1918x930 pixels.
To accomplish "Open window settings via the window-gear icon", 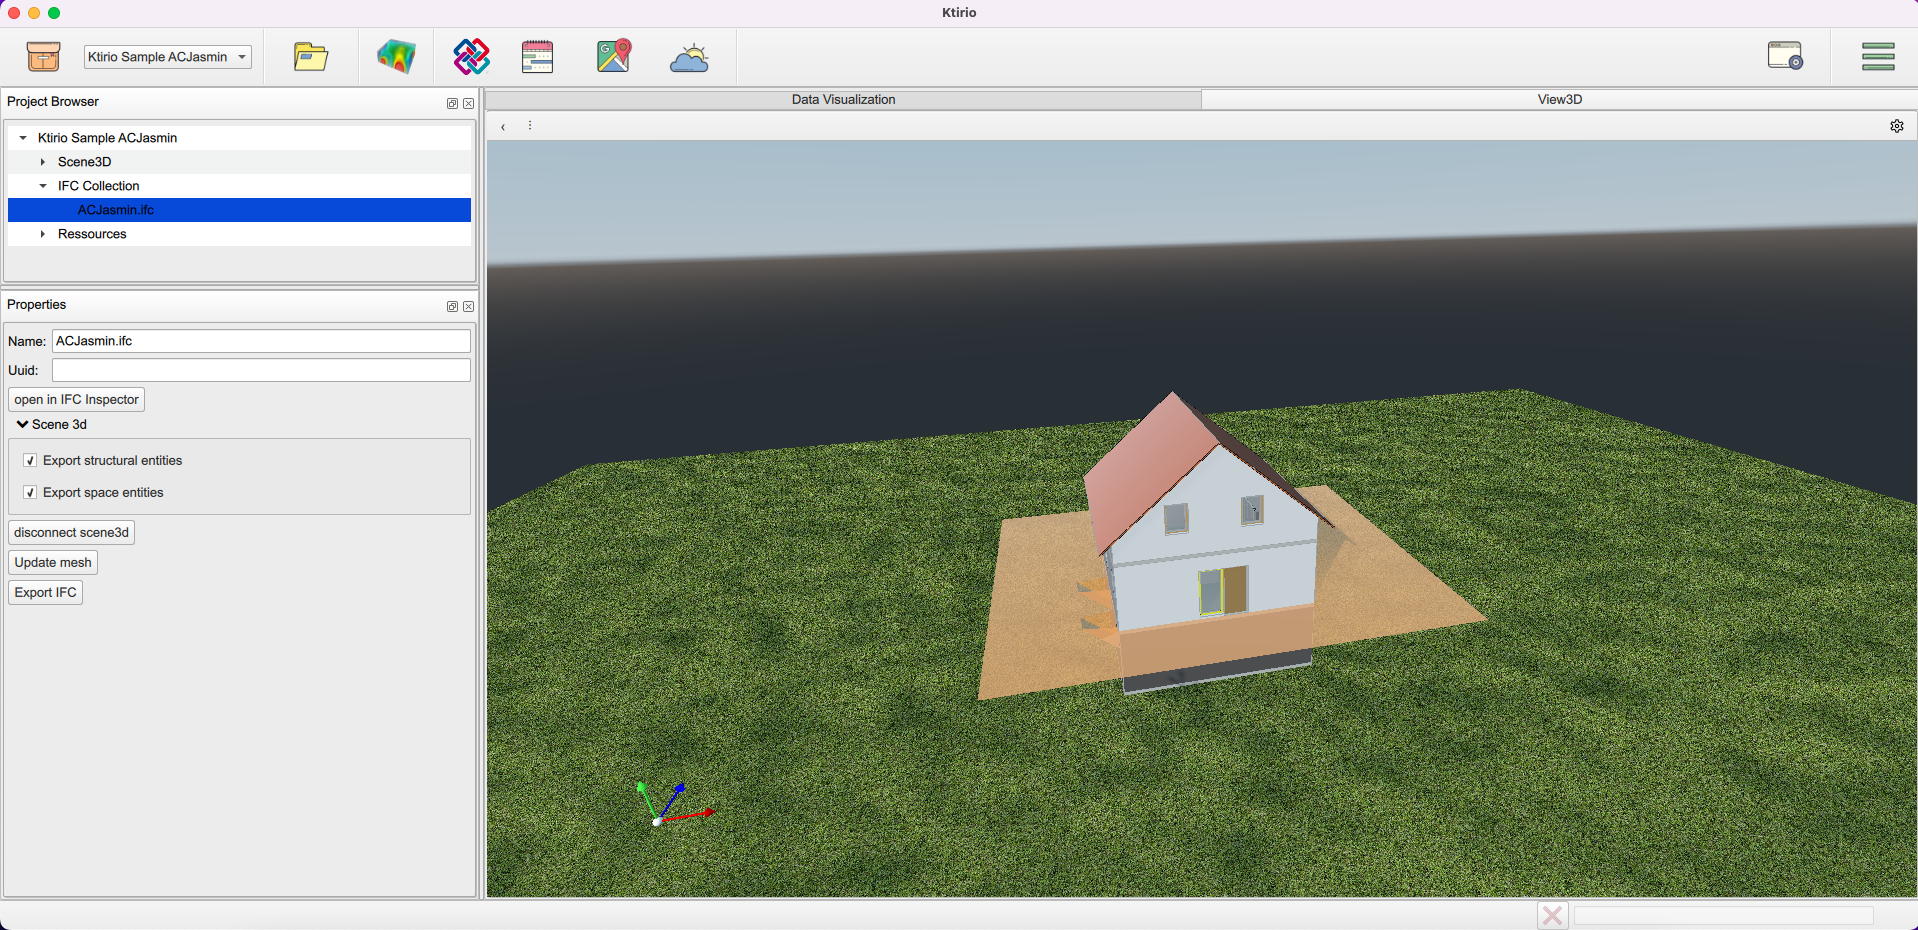I will pyautogui.click(x=1786, y=56).
